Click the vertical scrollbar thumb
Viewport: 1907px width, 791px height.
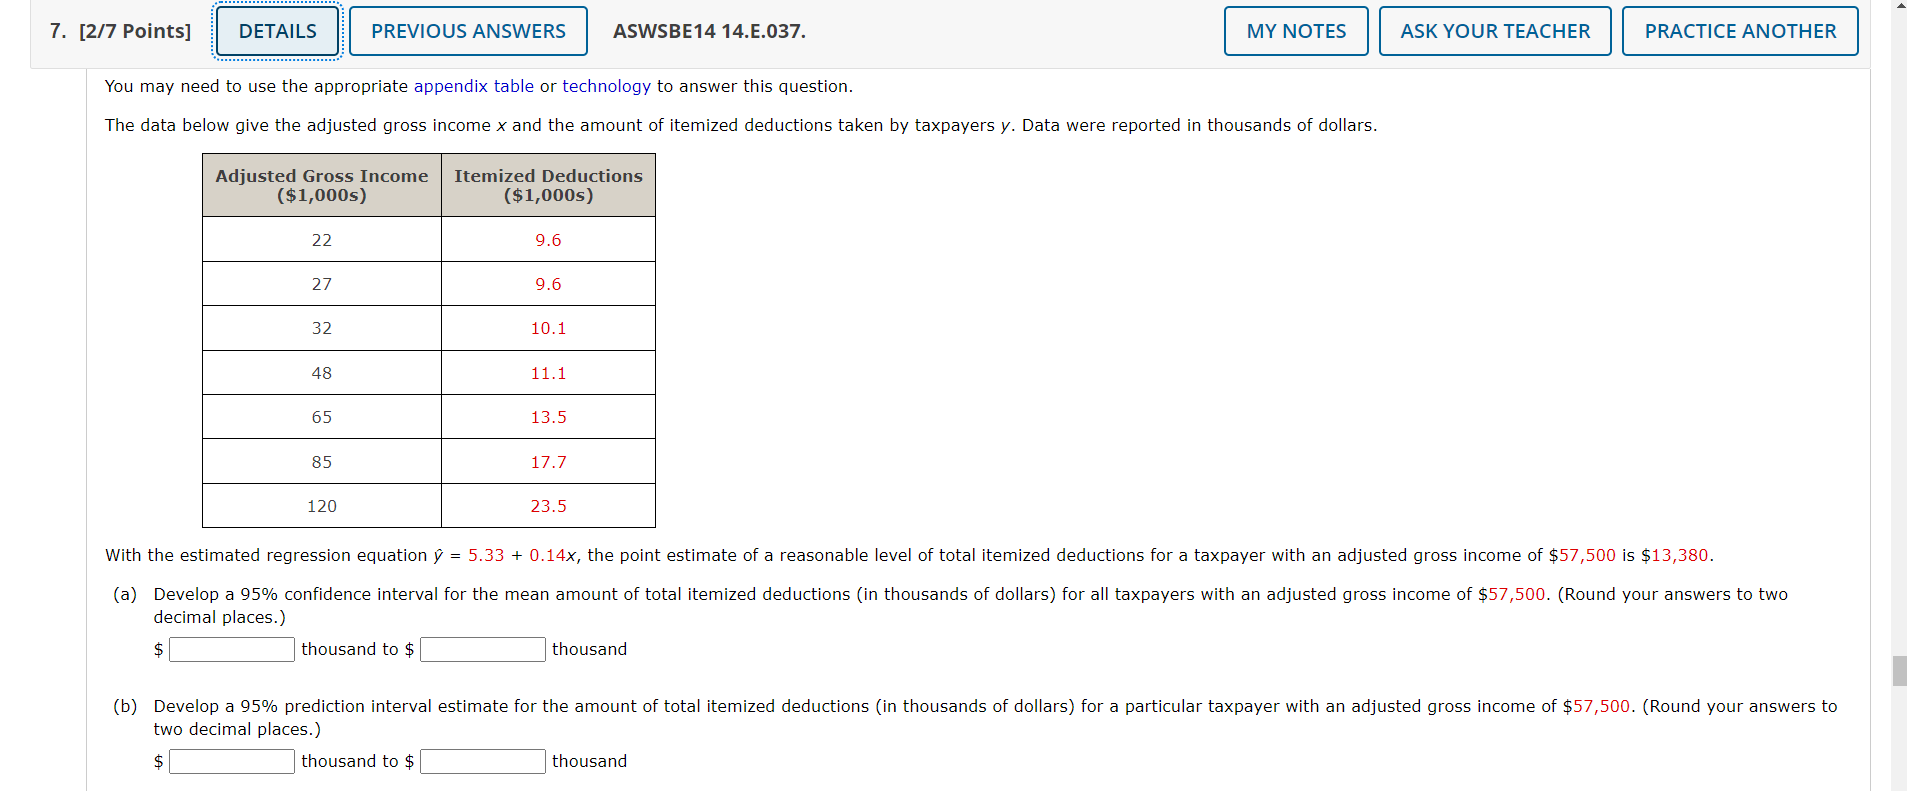point(1899,668)
